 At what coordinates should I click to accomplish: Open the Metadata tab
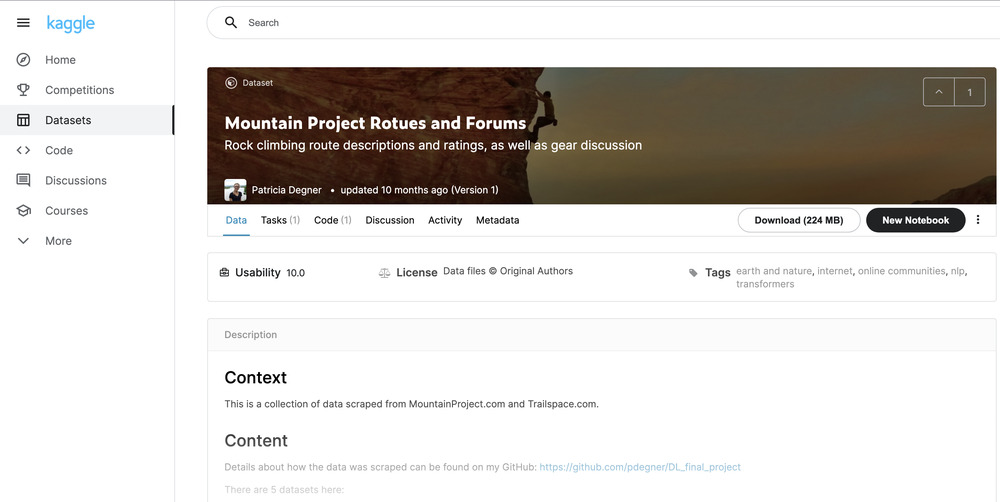coord(497,220)
